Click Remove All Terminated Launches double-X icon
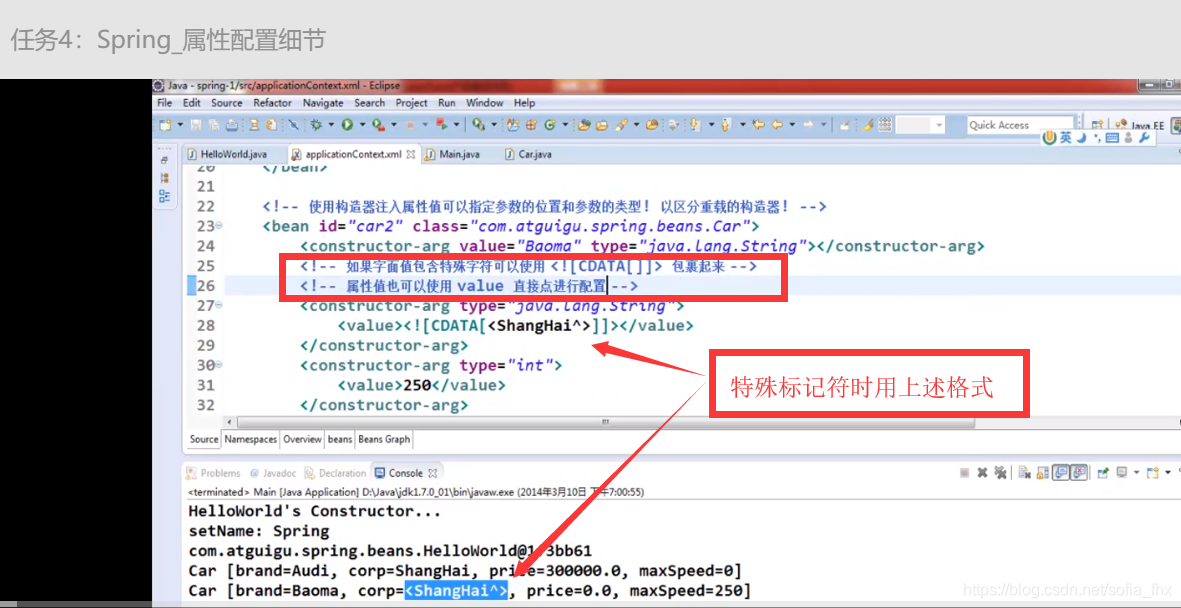 pyautogui.click(x=1000, y=472)
